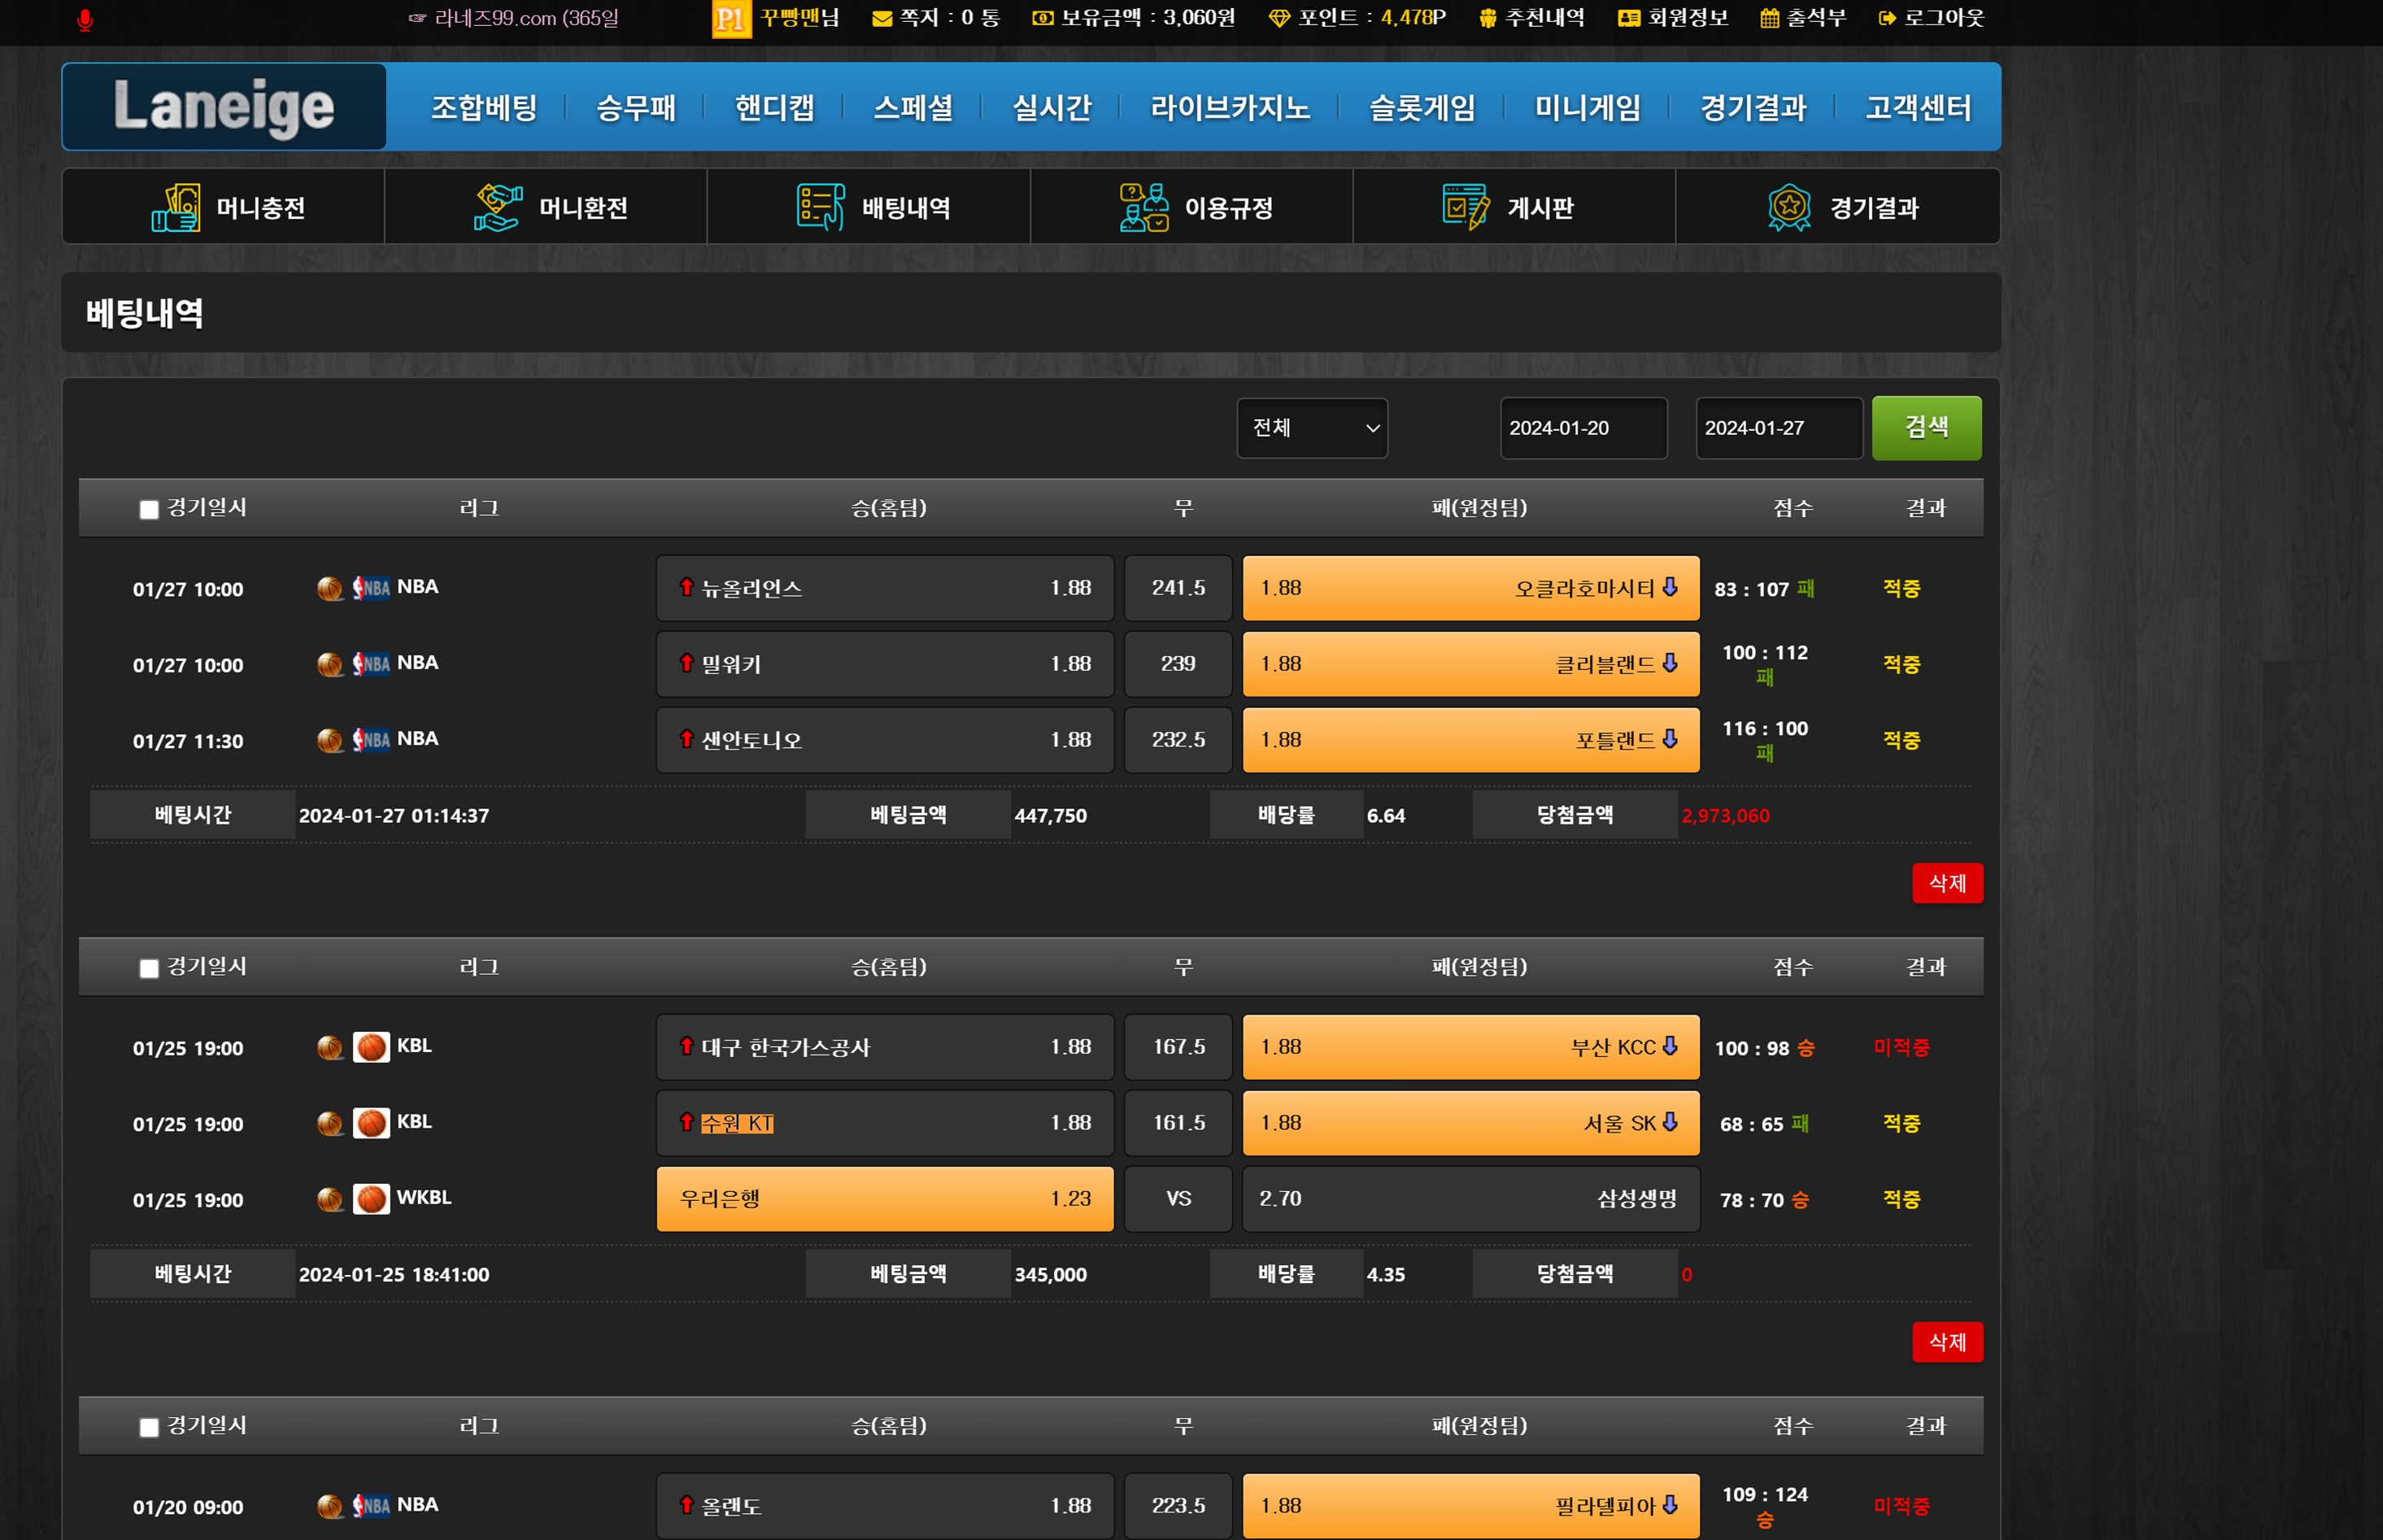Open the 머니충전 money charge icon
Screen dimensions: 2383x1540
click(176, 208)
